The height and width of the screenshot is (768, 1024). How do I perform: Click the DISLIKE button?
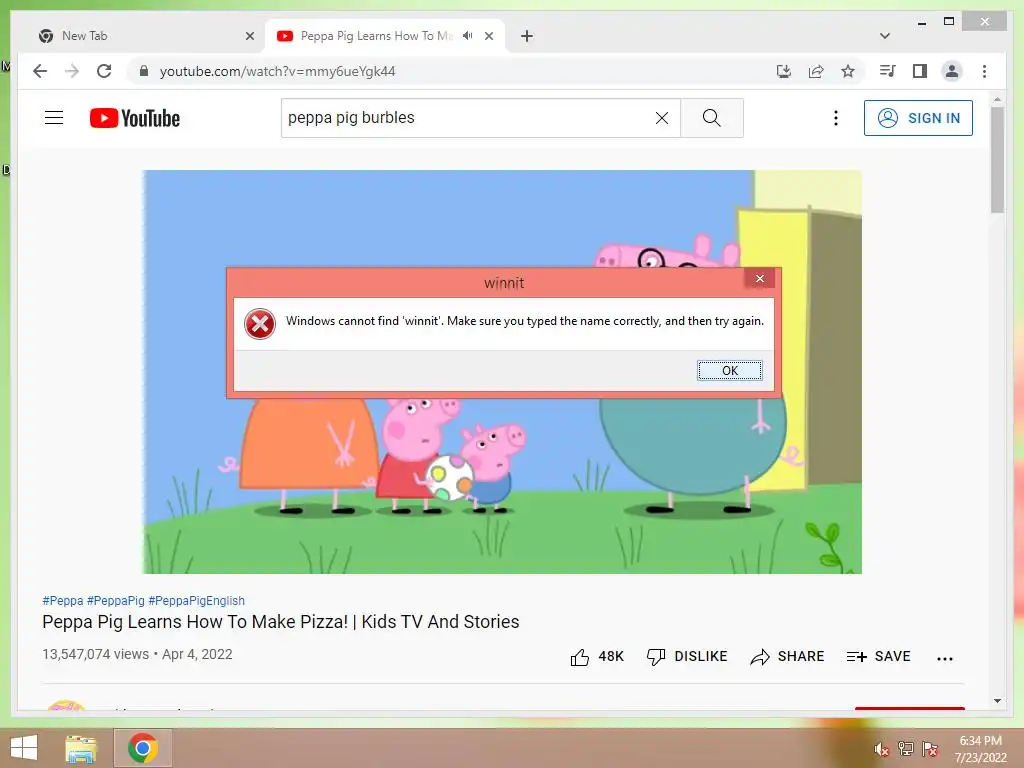click(x=686, y=656)
